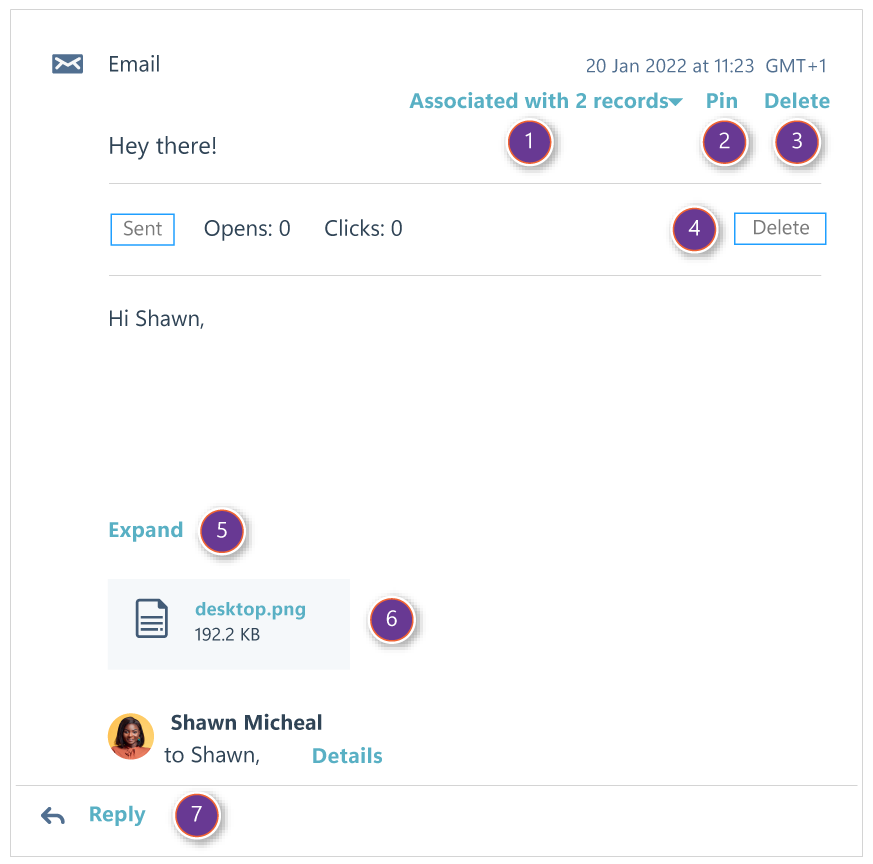Open the desktop.png attachment link
The image size is (873, 864).
pos(250,609)
